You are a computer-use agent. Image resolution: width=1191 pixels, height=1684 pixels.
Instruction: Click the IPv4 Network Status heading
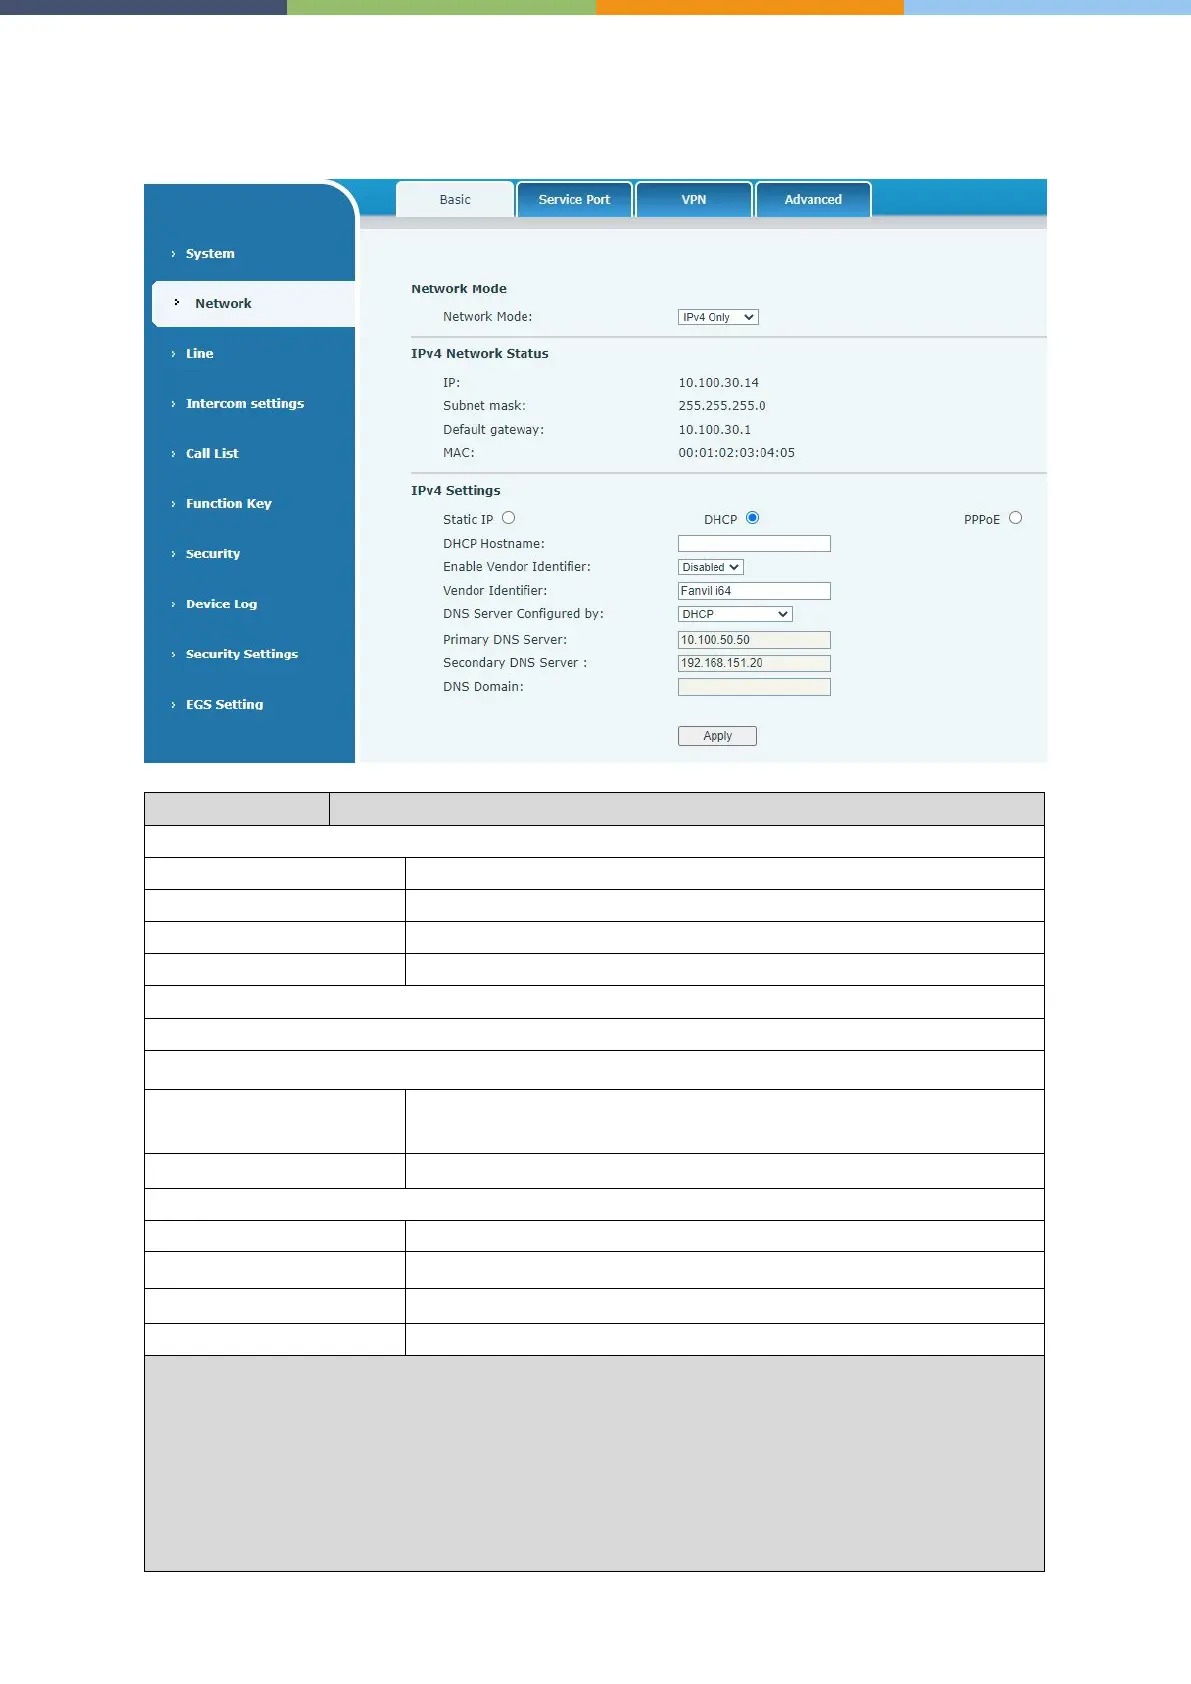tap(480, 354)
